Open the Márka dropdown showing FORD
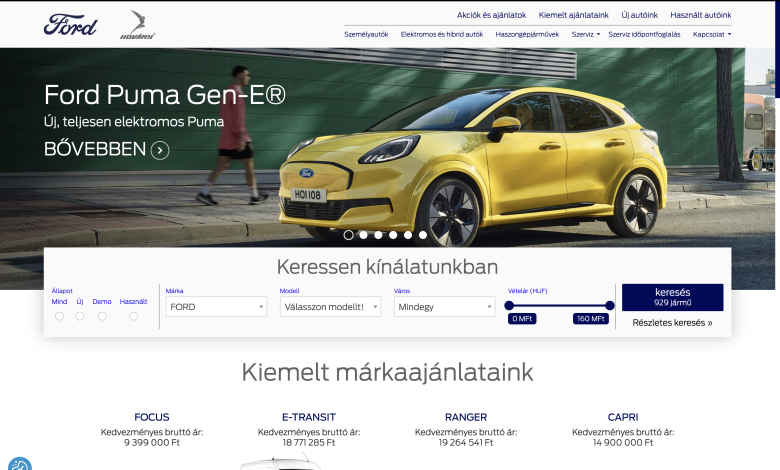780x470 pixels. pos(216,307)
